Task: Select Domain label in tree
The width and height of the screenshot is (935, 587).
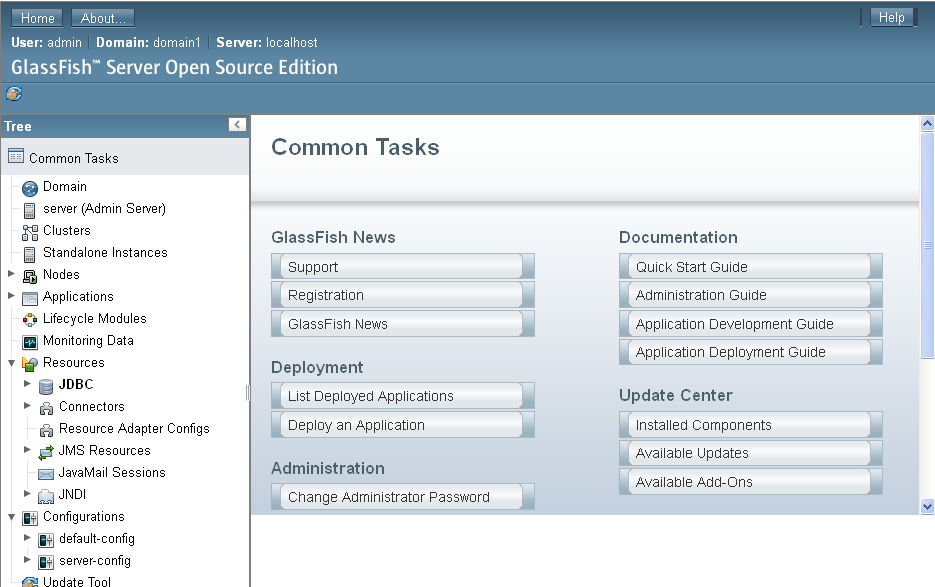Action: click(65, 186)
